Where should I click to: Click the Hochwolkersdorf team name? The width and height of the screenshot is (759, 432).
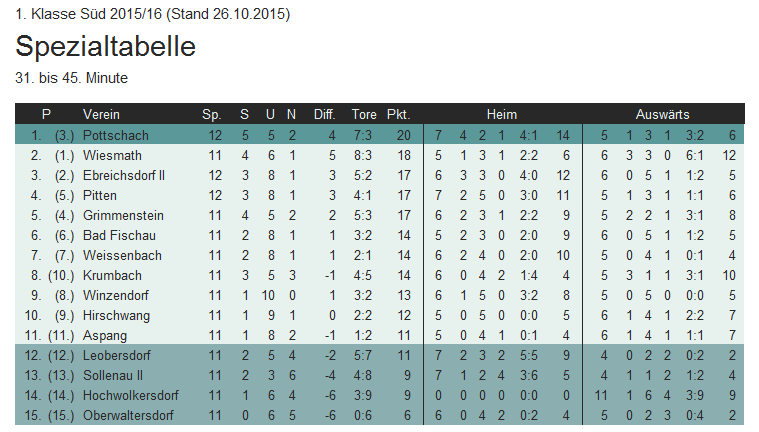(130, 396)
